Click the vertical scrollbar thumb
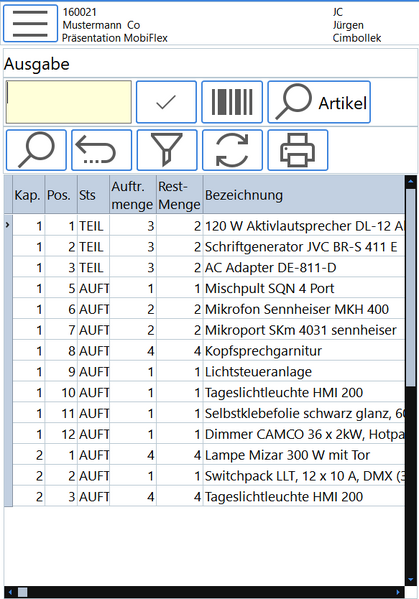Viewport: 419px width, 599px height. pos(411,287)
